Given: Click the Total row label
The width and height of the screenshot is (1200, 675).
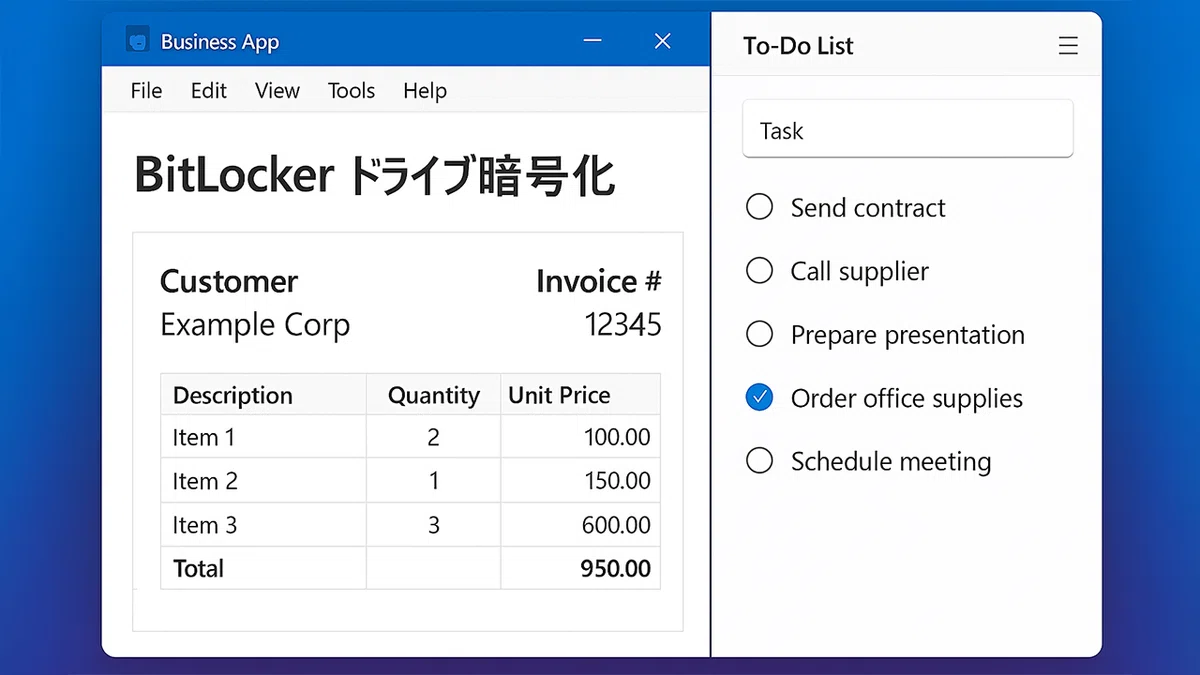Looking at the screenshot, I should point(198,569).
